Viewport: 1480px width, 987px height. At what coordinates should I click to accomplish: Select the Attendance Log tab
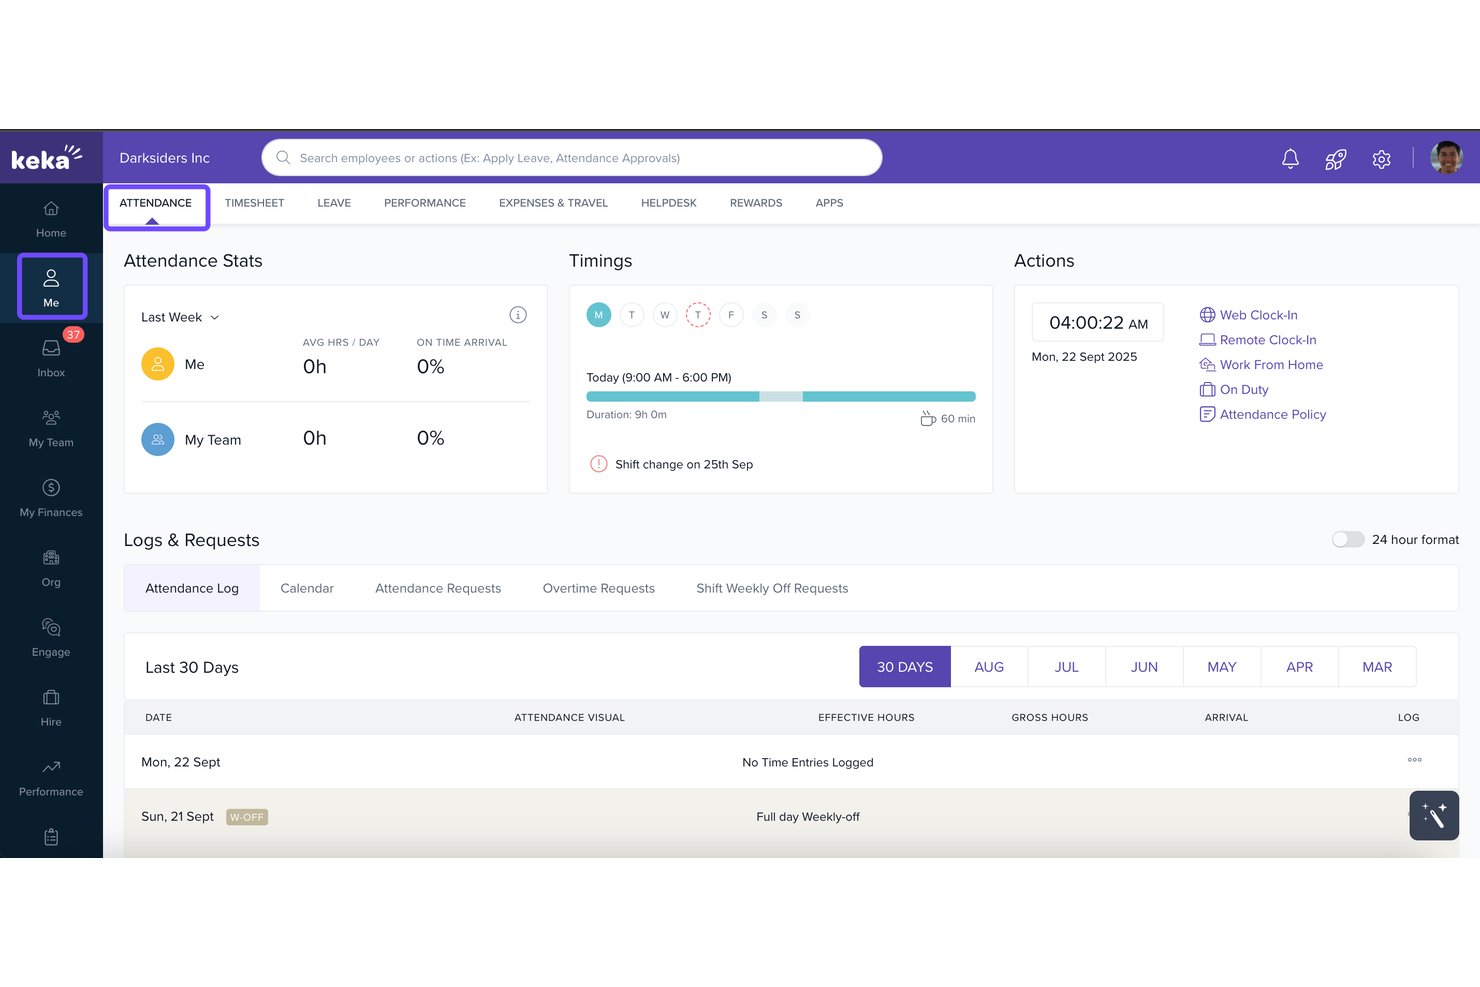(192, 588)
